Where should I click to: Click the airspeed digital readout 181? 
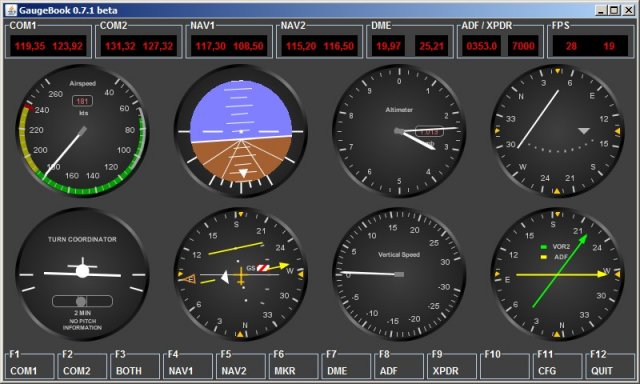click(x=82, y=101)
